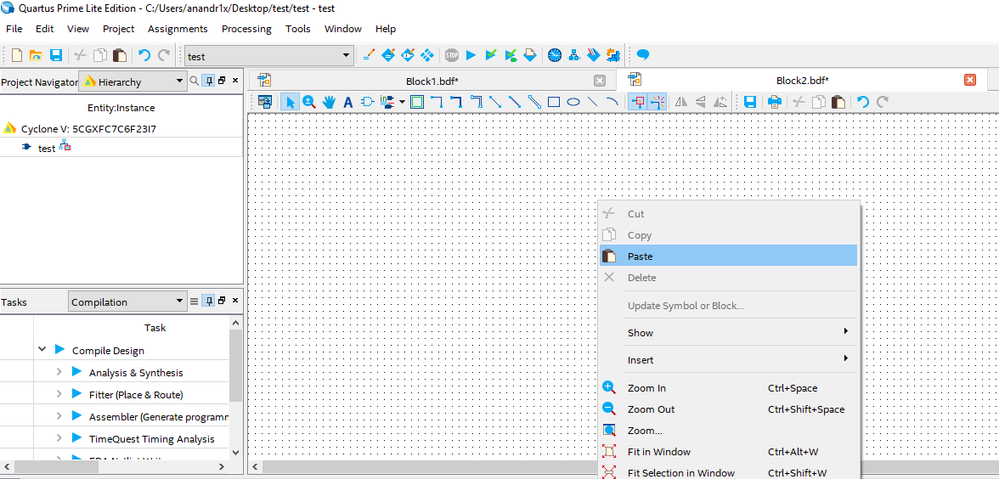Toggle the rubberbanding button
This screenshot has width=999, height=479.
pyautogui.click(x=637, y=102)
